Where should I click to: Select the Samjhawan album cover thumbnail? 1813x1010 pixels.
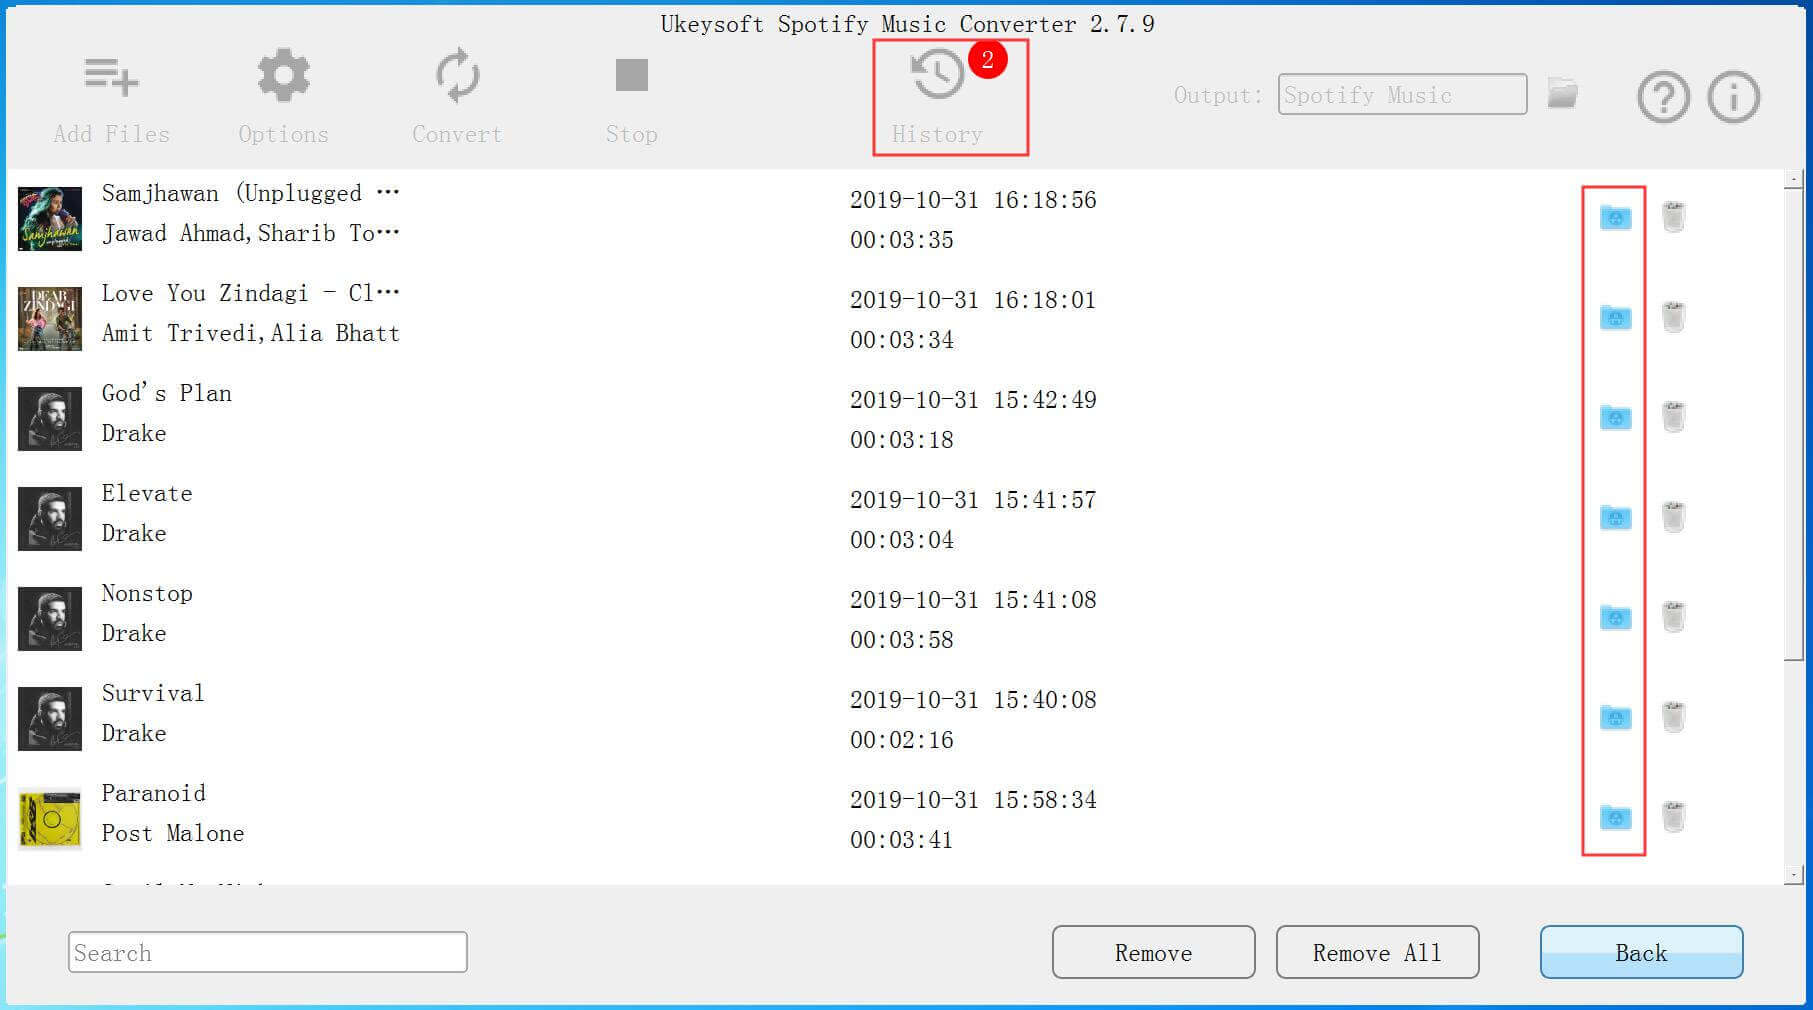pyautogui.click(x=50, y=218)
